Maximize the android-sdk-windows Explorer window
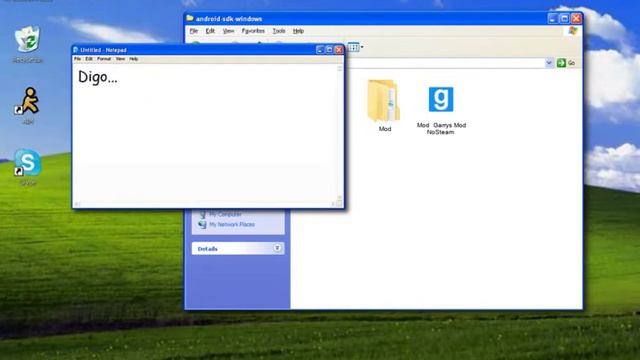This screenshot has height=360, width=640. pyautogui.click(x=564, y=18)
